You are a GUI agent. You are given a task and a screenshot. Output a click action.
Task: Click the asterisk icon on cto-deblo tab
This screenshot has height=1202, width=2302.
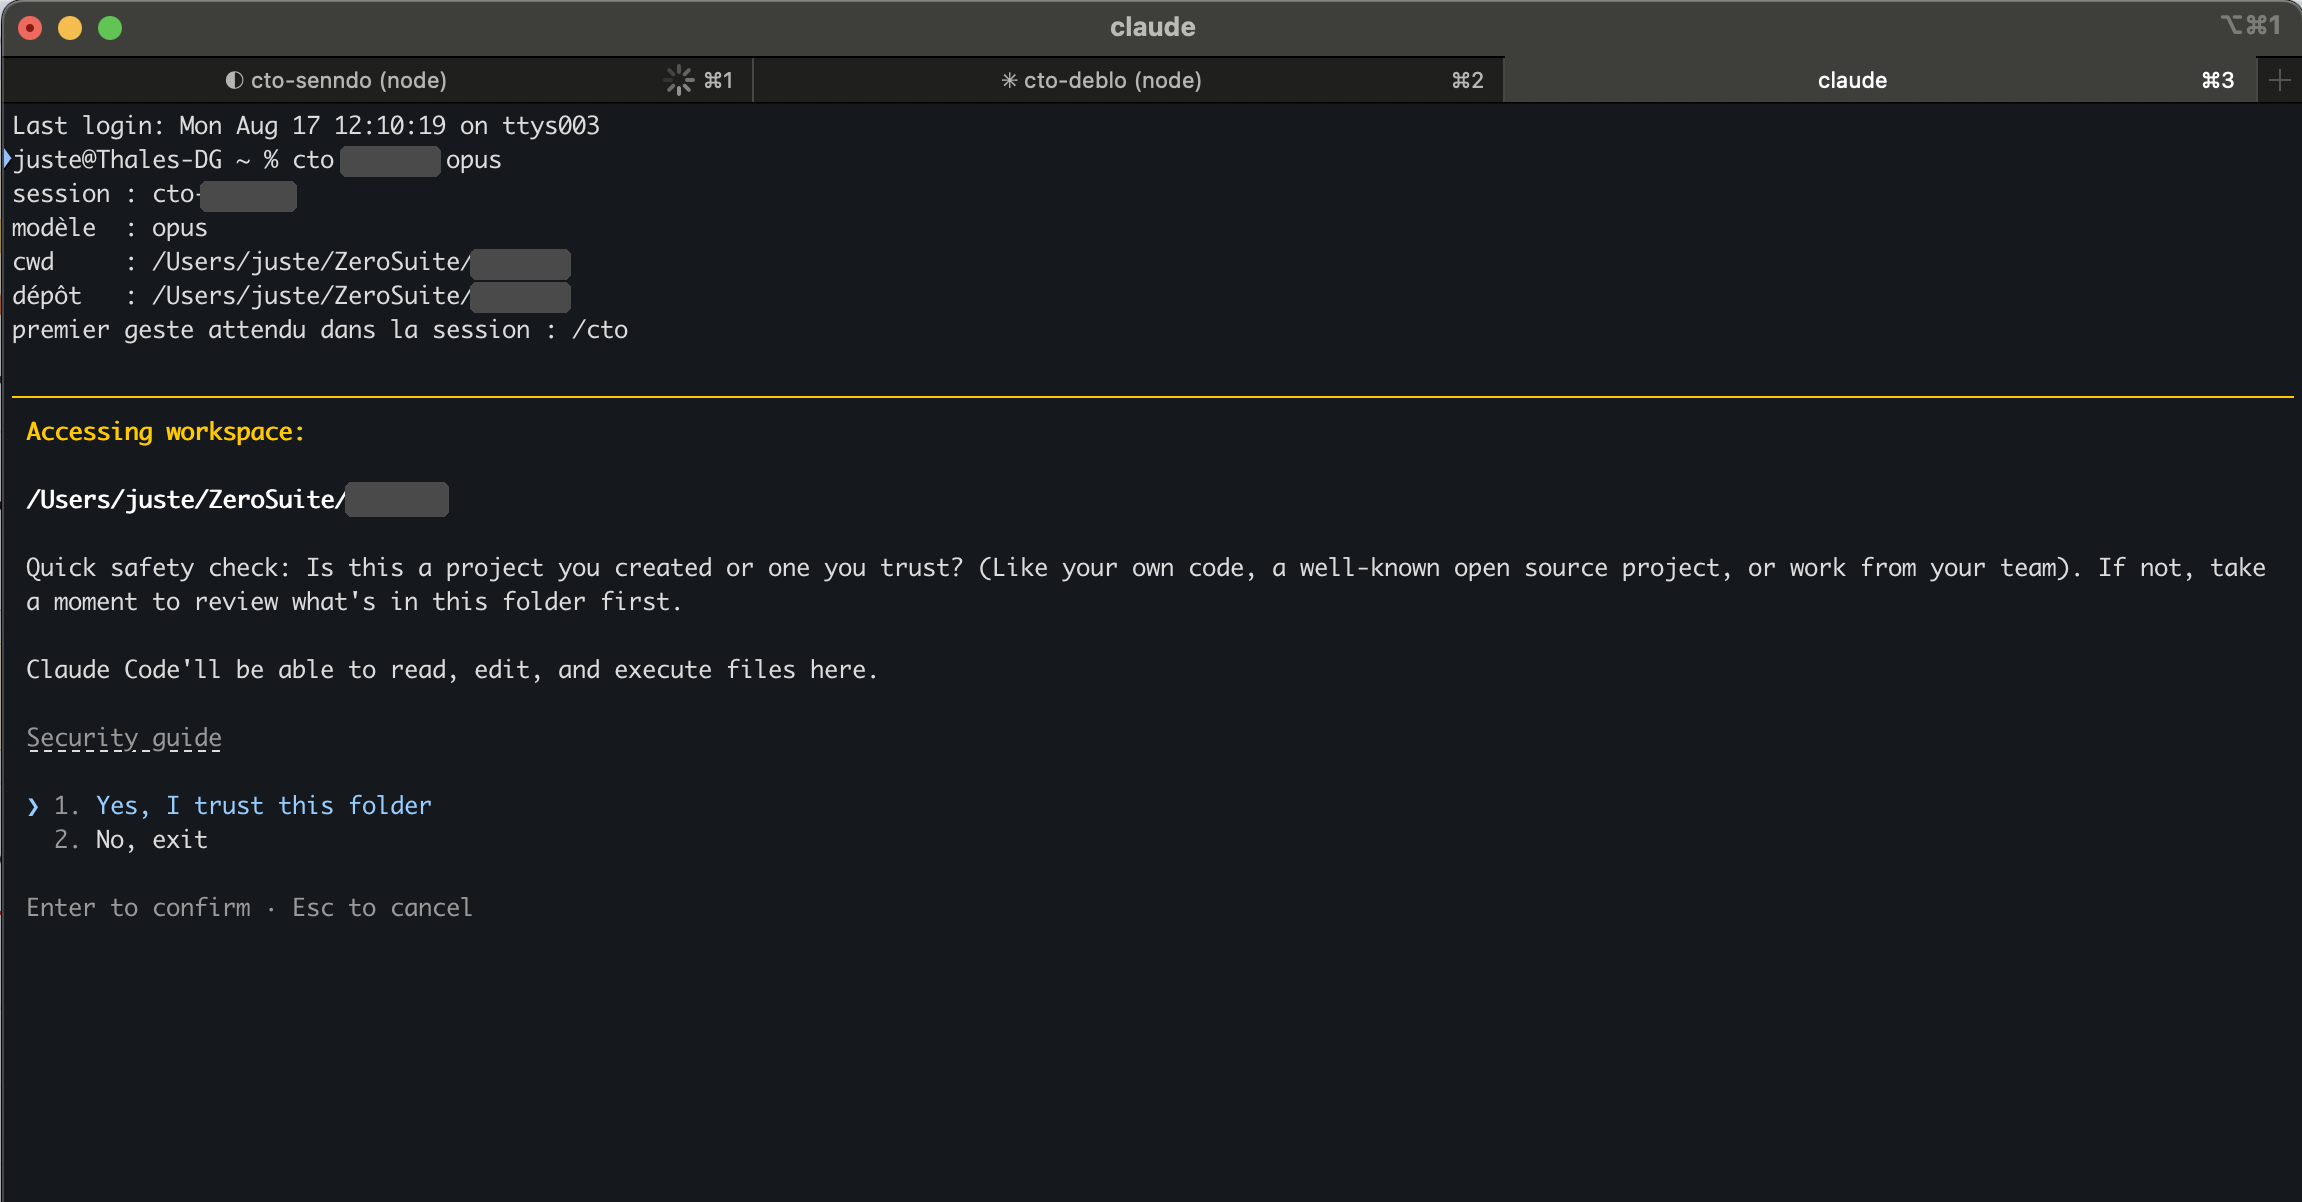coord(1009,80)
